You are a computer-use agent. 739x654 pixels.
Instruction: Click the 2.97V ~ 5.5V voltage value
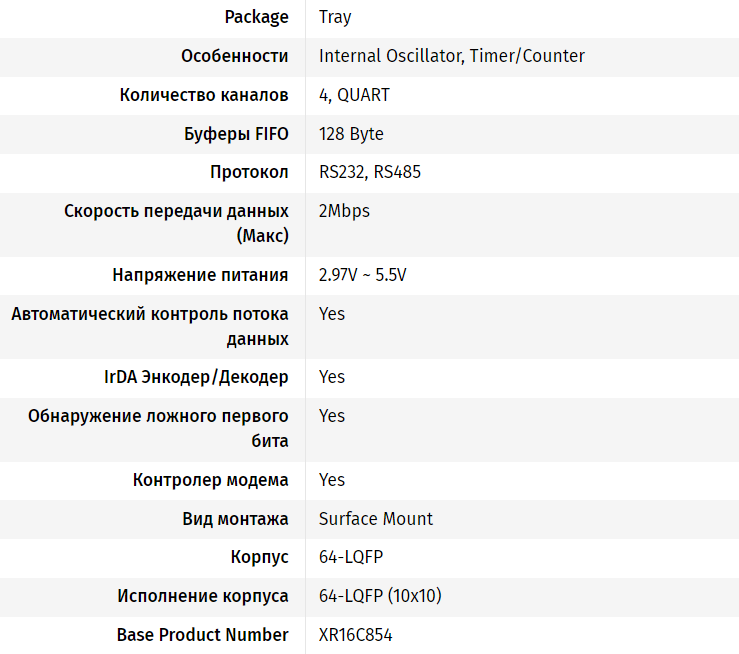click(363, 275)
